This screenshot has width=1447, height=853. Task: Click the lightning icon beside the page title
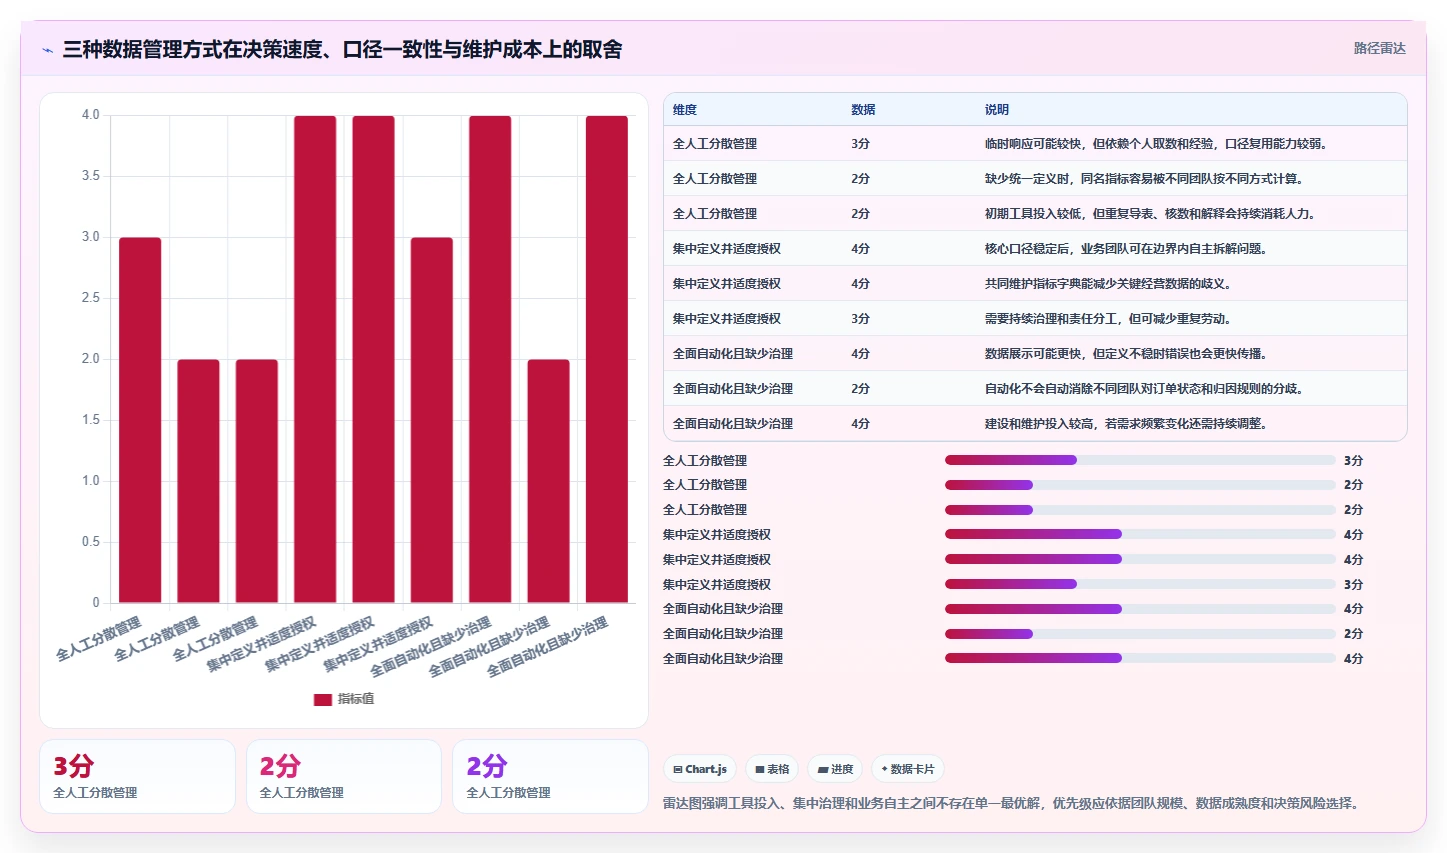[x=47, y=50]
